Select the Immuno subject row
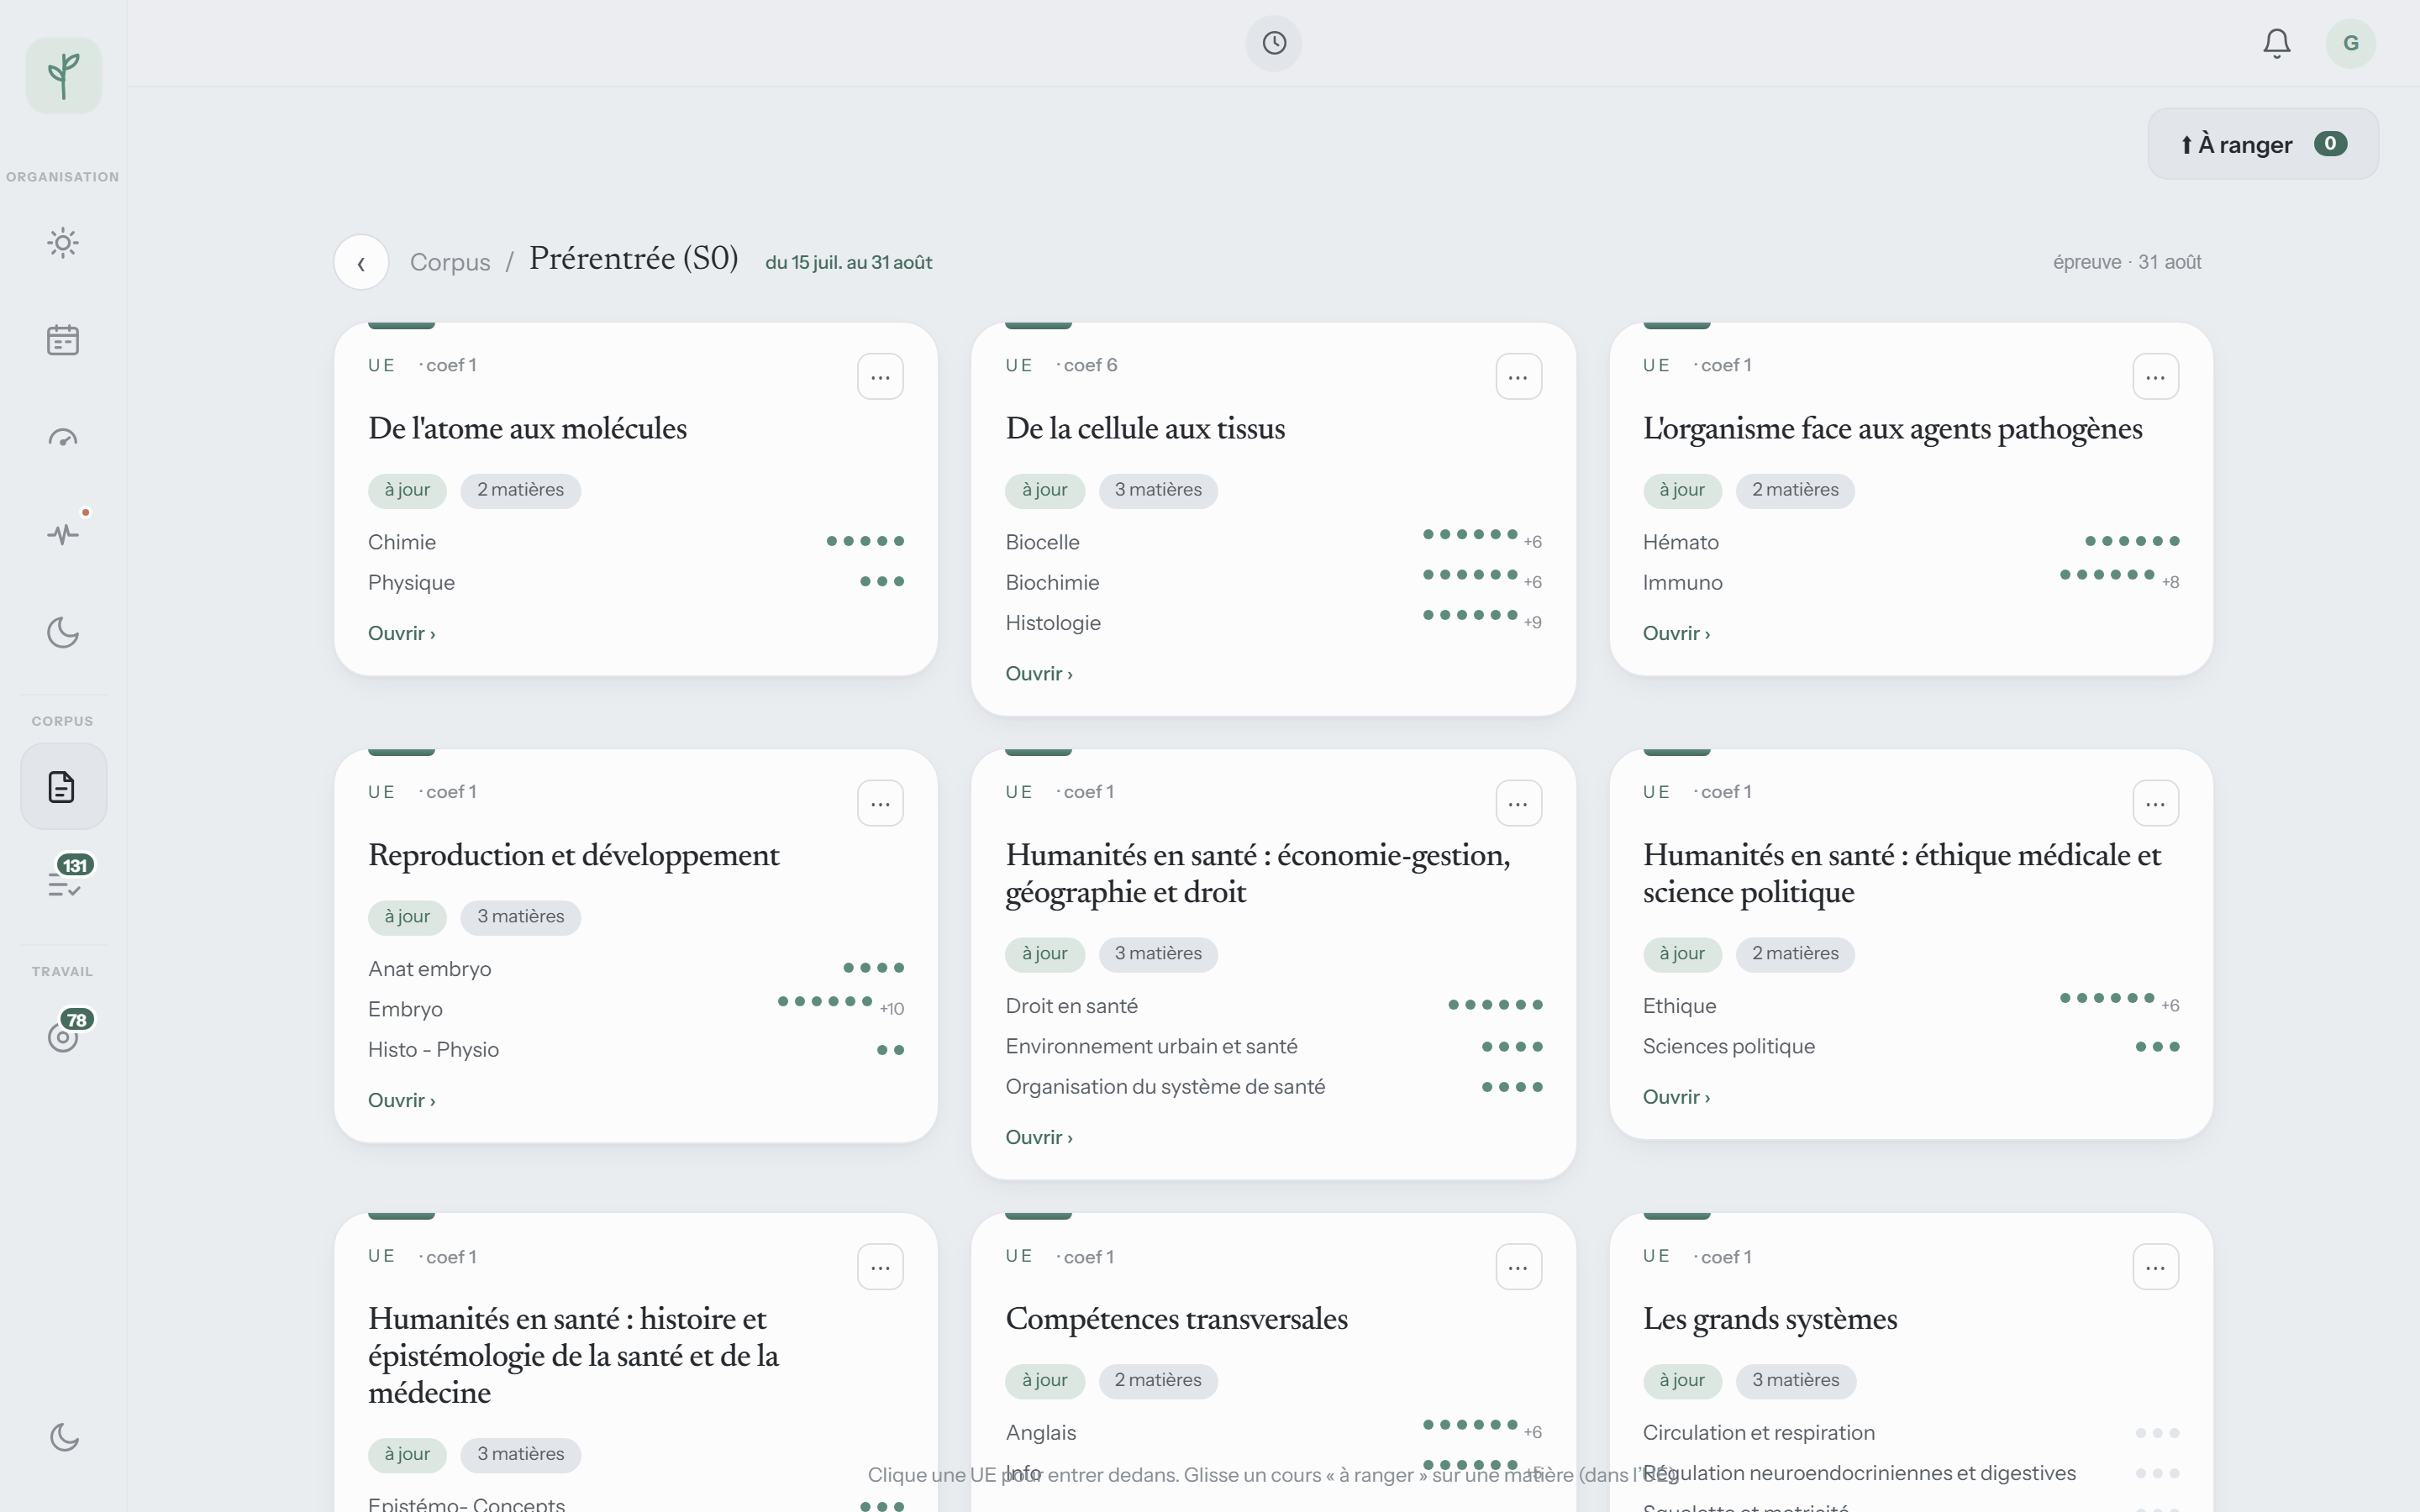Screen dimensions: 2420x1512 pos(1911,582)
